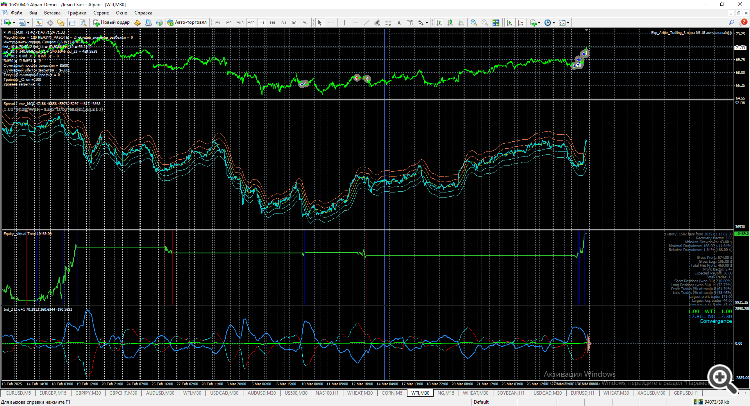Toggle the Auto-trading button
The width and height of the screenshot is (750, 406).
tap(187, 22)
